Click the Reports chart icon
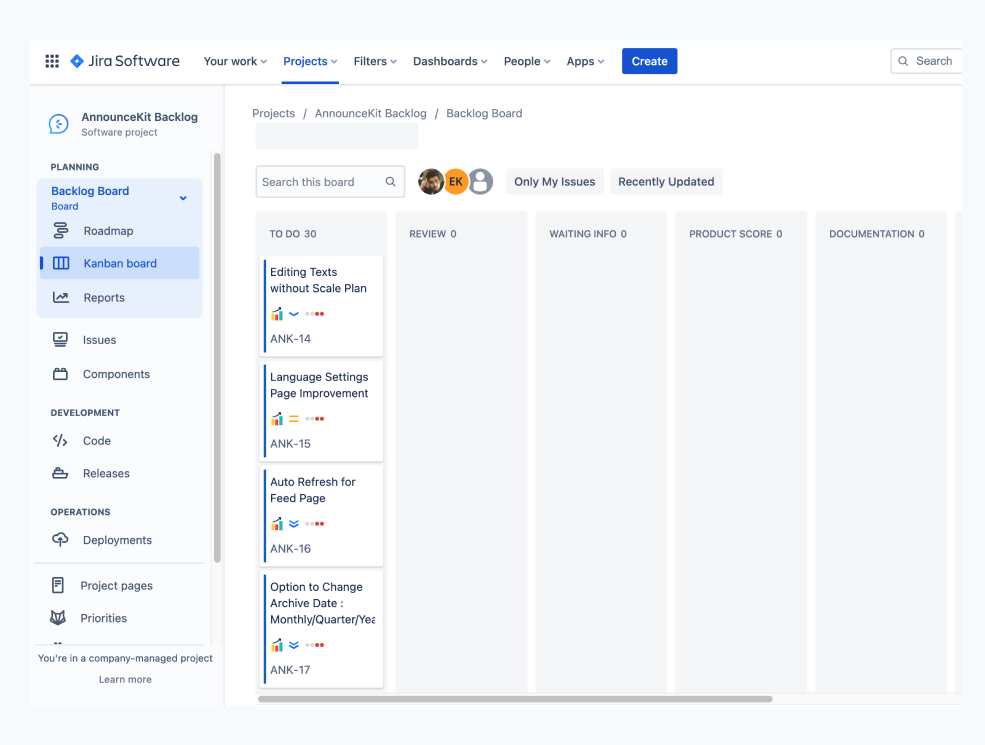This screenshot has width=985, height=745. pos(61,297)
